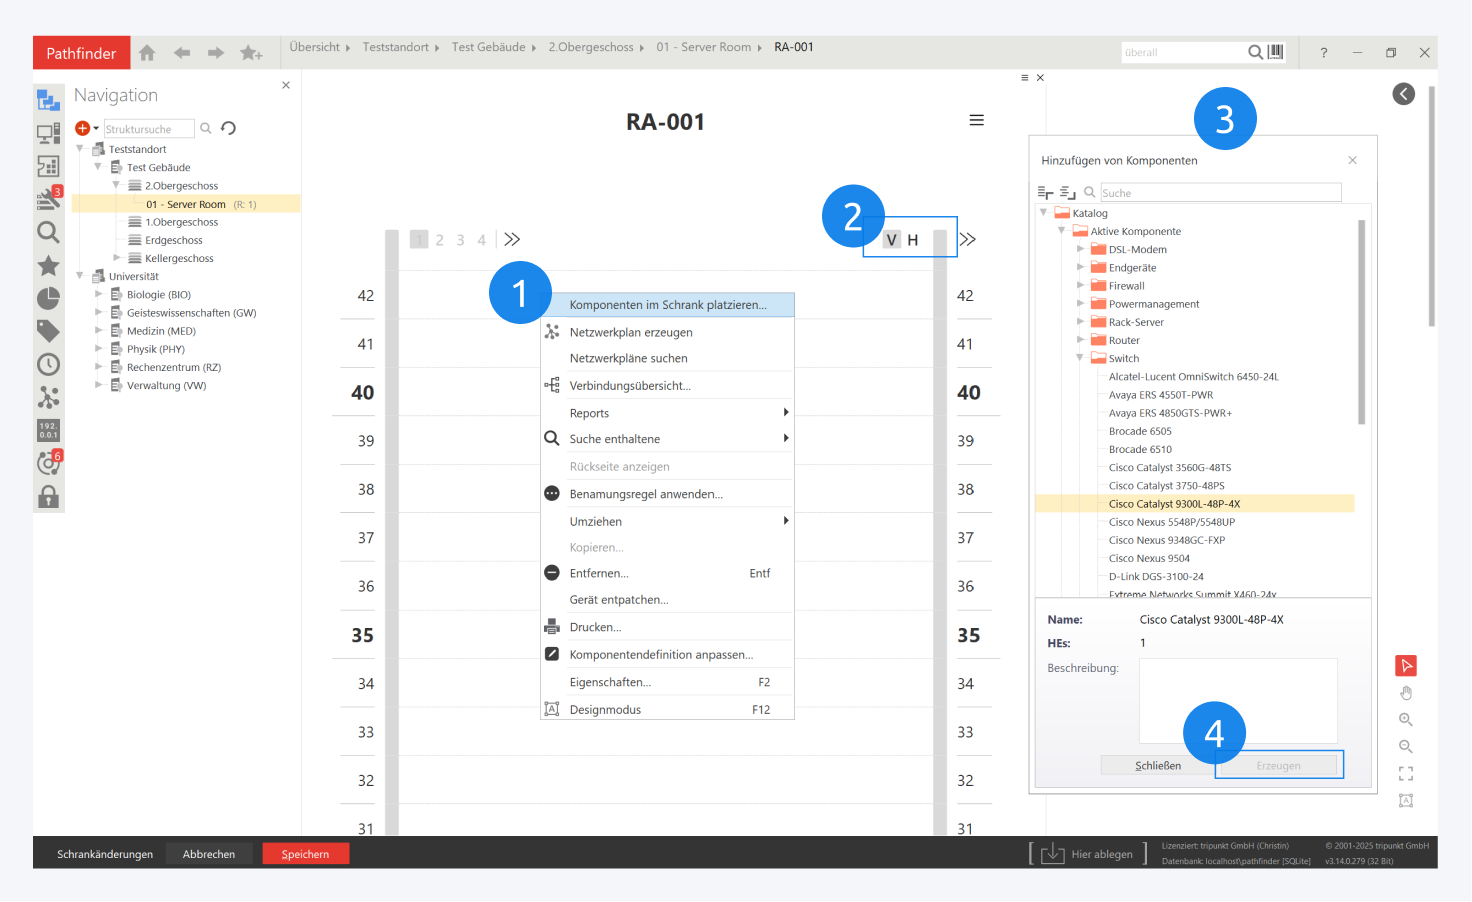Open the lock icon in sidebar

tap(48, 497)
